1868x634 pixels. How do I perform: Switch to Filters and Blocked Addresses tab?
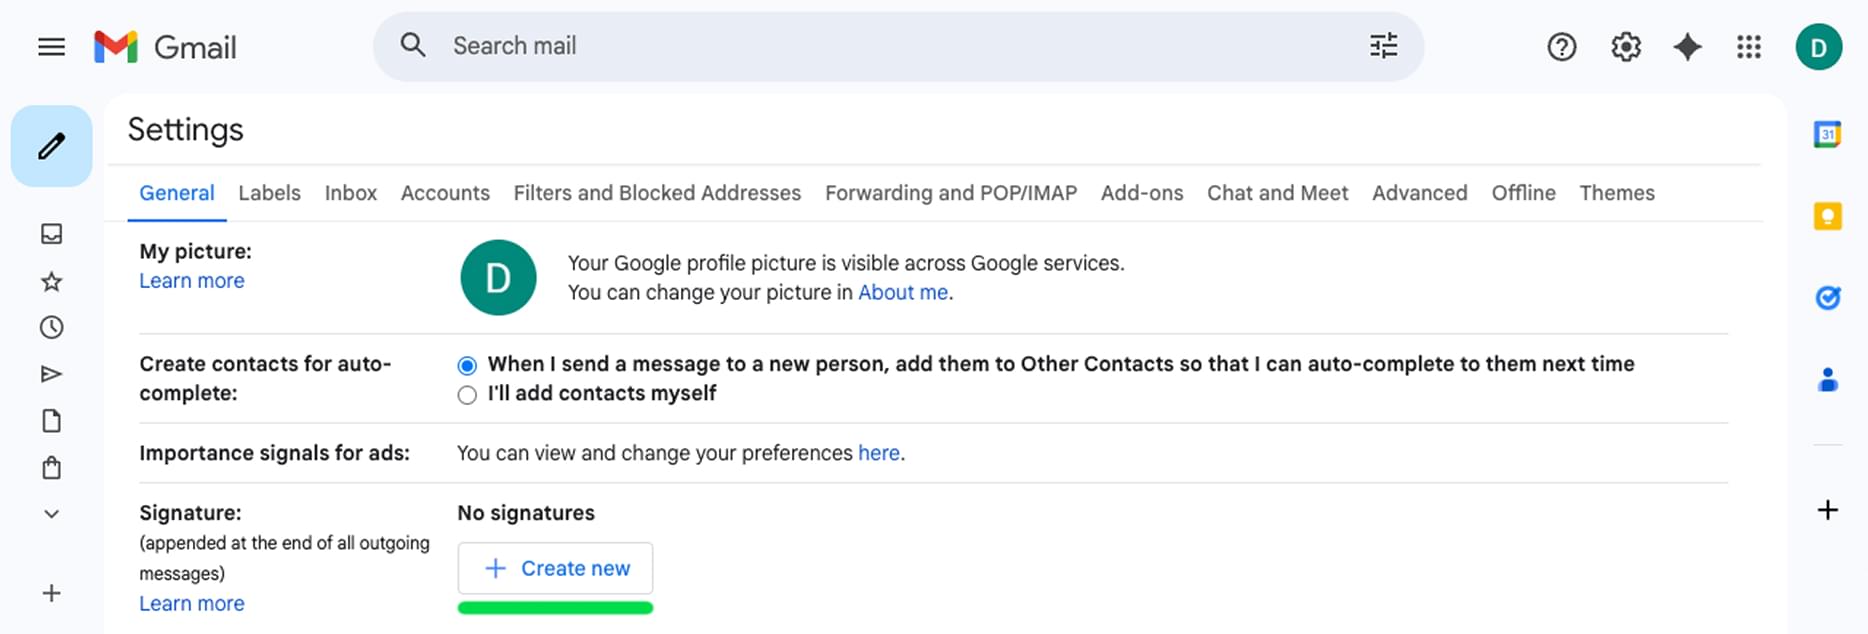tap(657, 193)
